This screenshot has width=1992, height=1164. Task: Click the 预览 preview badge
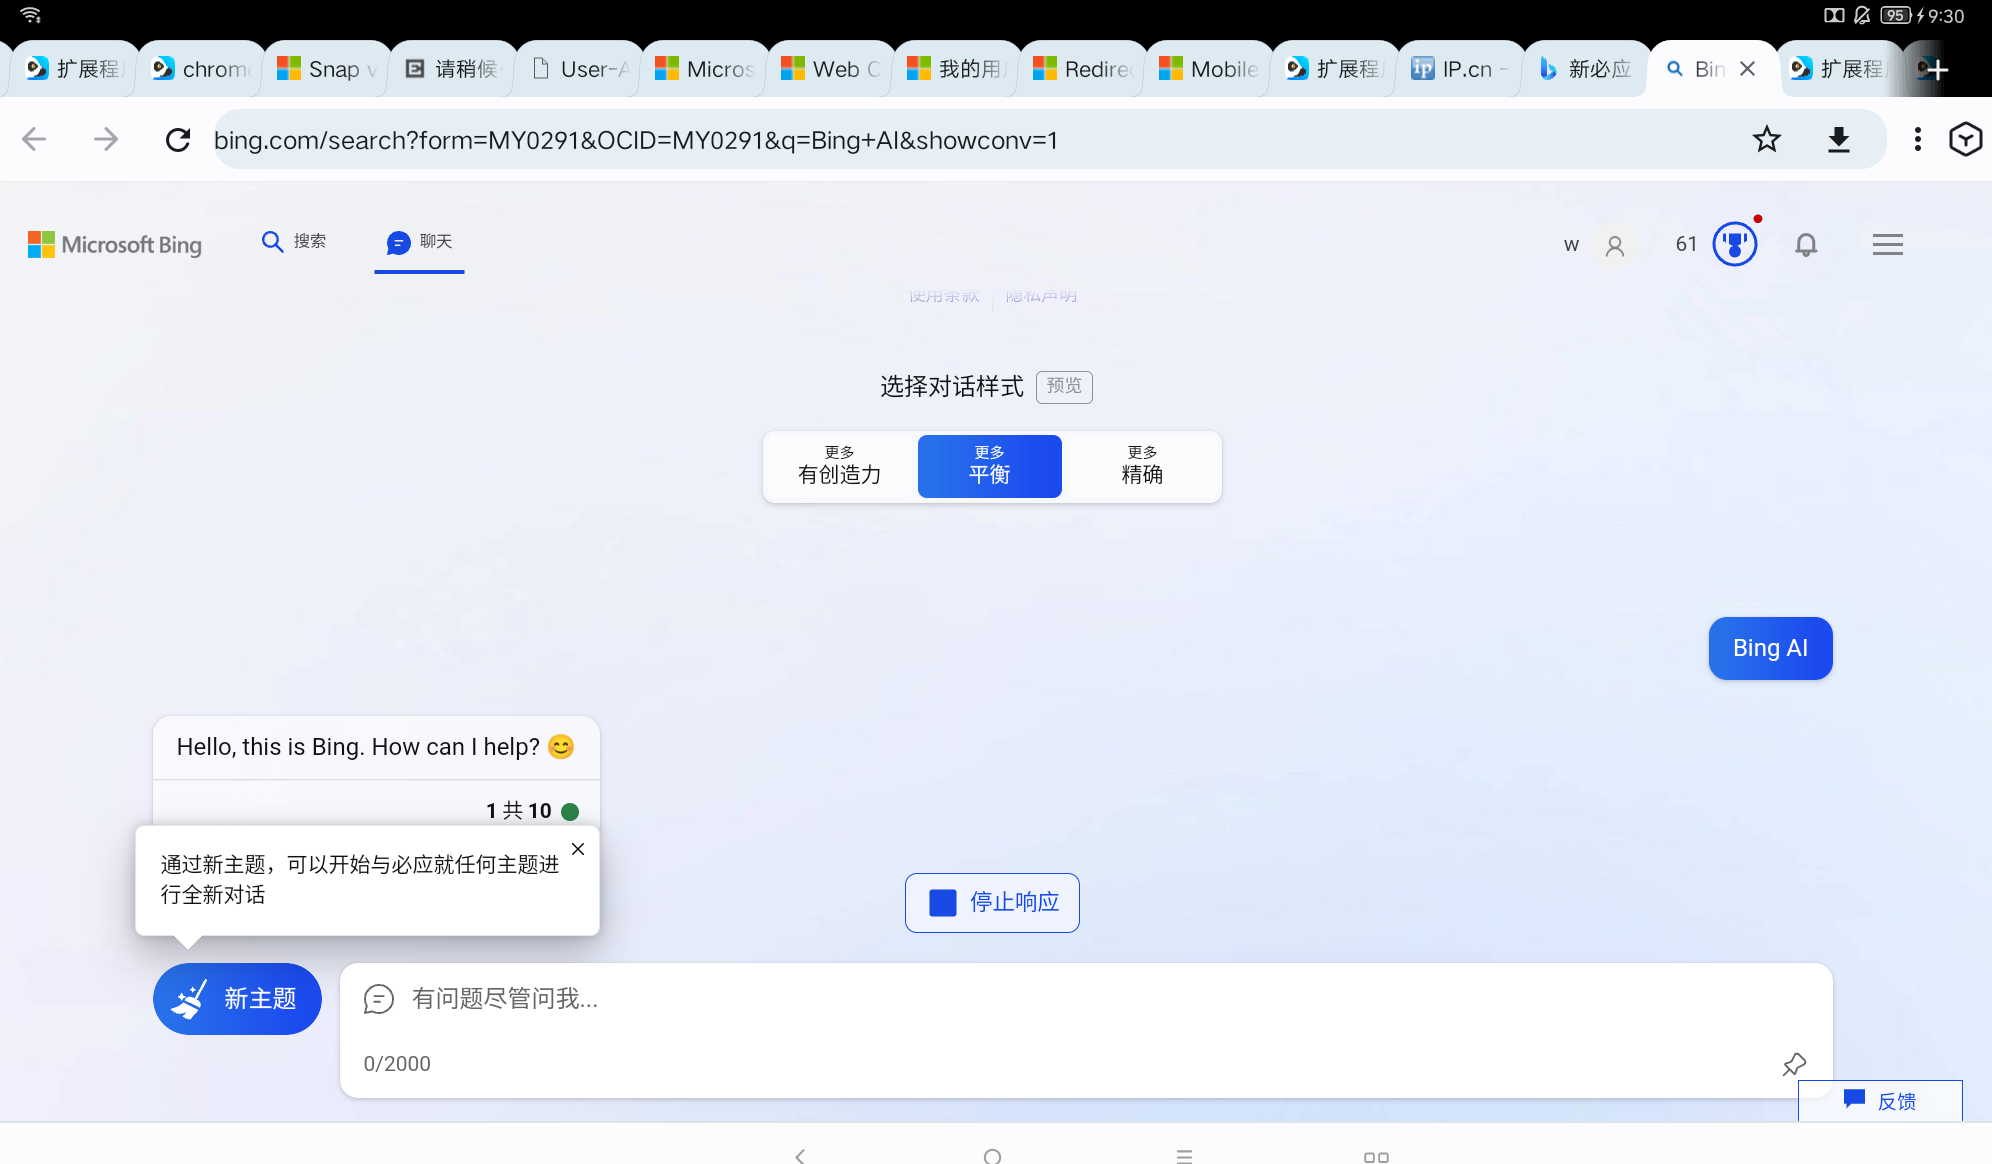tap(1064, 386)
